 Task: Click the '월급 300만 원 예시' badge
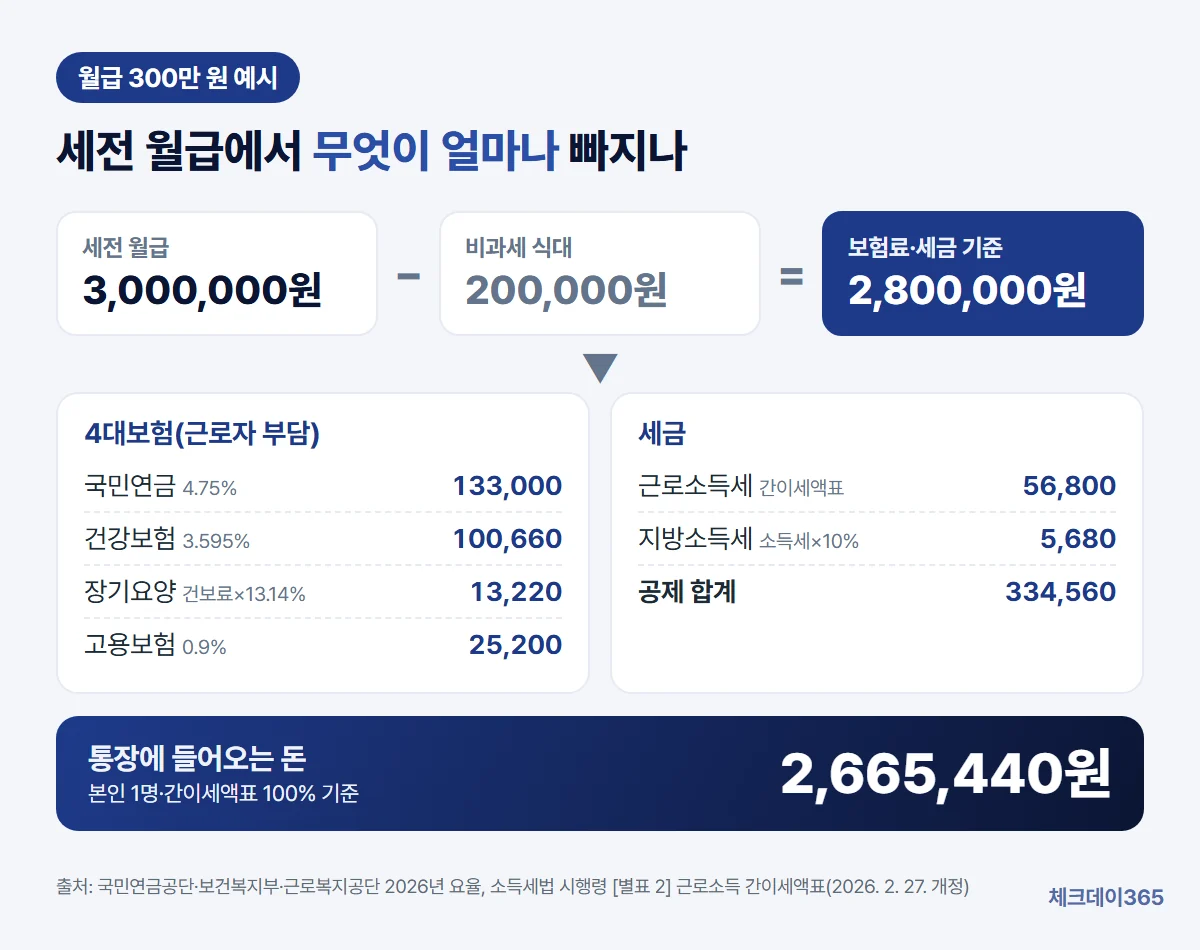(x=178, y=78)
